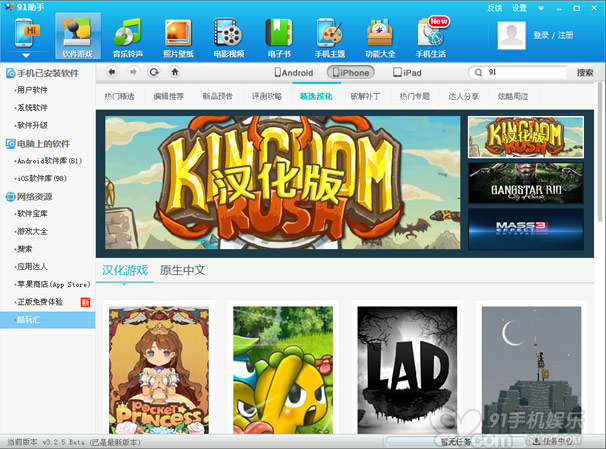Go forward with the forward arrow button
This screenshot has width=606, height=449.
click(x=133, y=72)
